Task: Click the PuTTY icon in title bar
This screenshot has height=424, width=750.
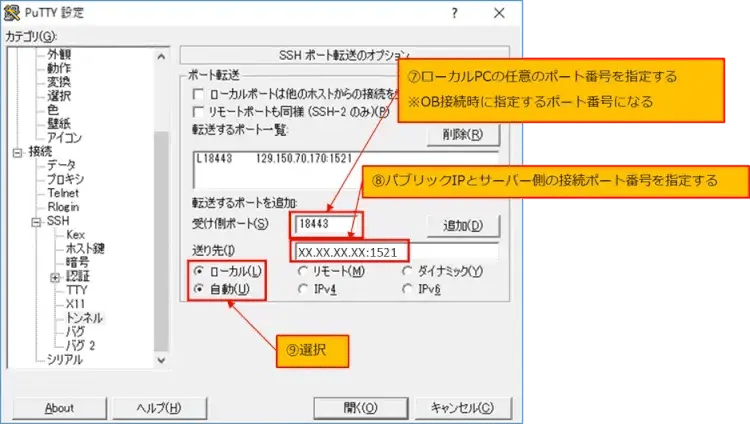Action: 13,12
